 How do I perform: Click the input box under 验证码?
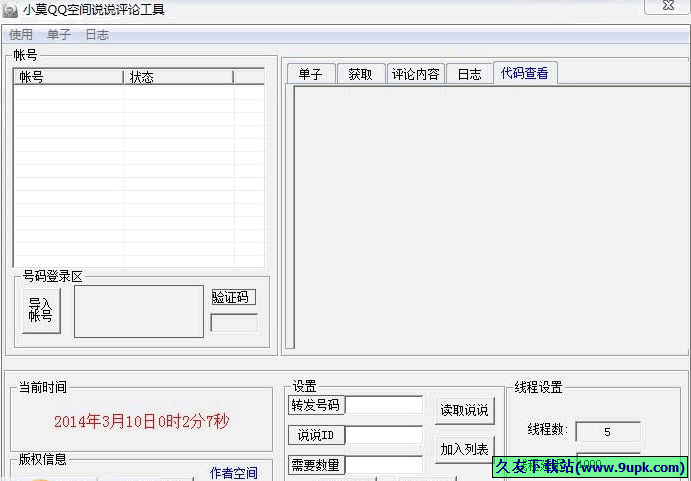234,323
